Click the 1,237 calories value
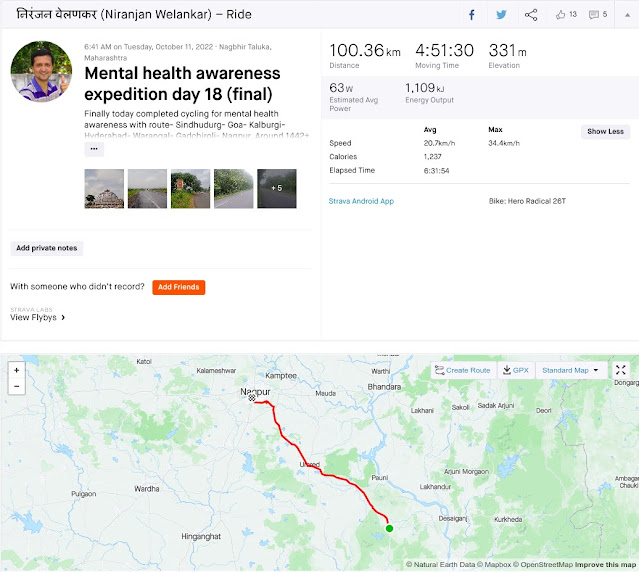This screenshot has height=572, width=639. tap(432, 157)
